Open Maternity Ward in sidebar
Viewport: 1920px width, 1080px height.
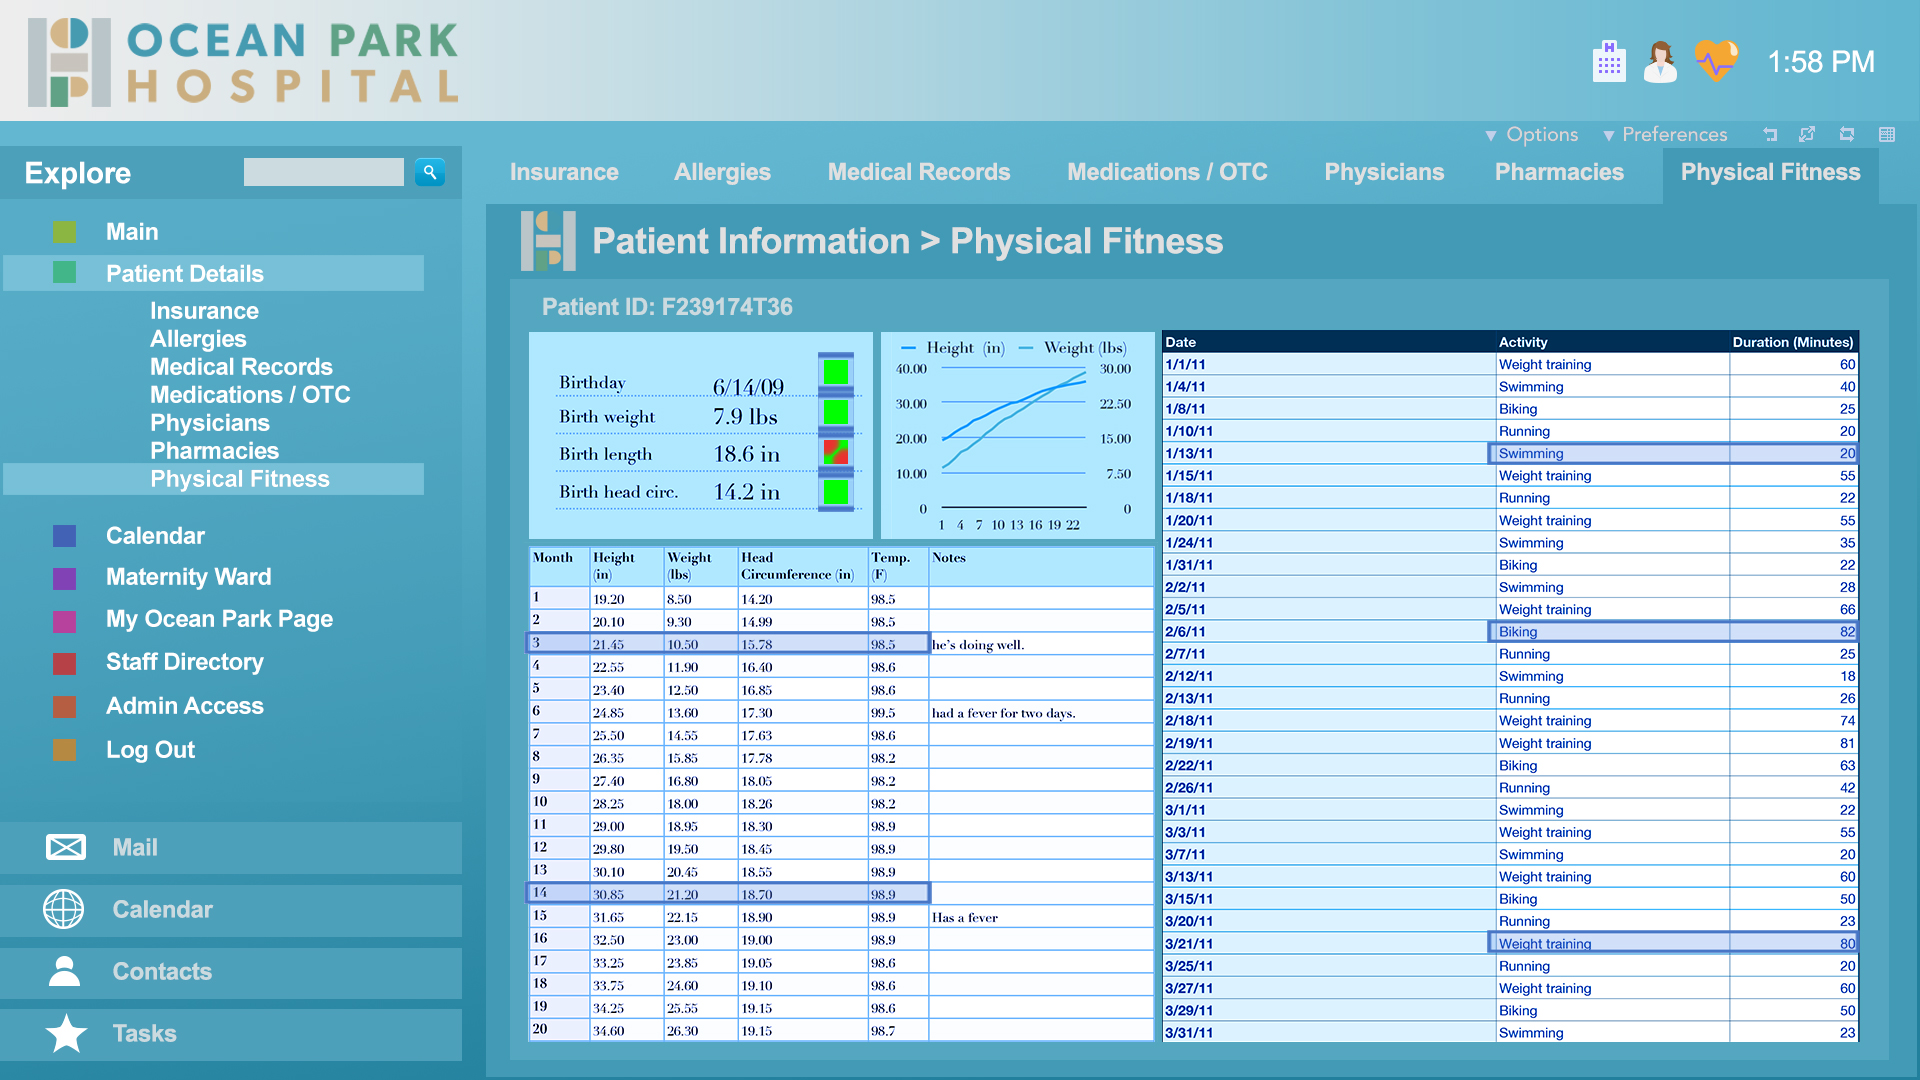[188, 577]
